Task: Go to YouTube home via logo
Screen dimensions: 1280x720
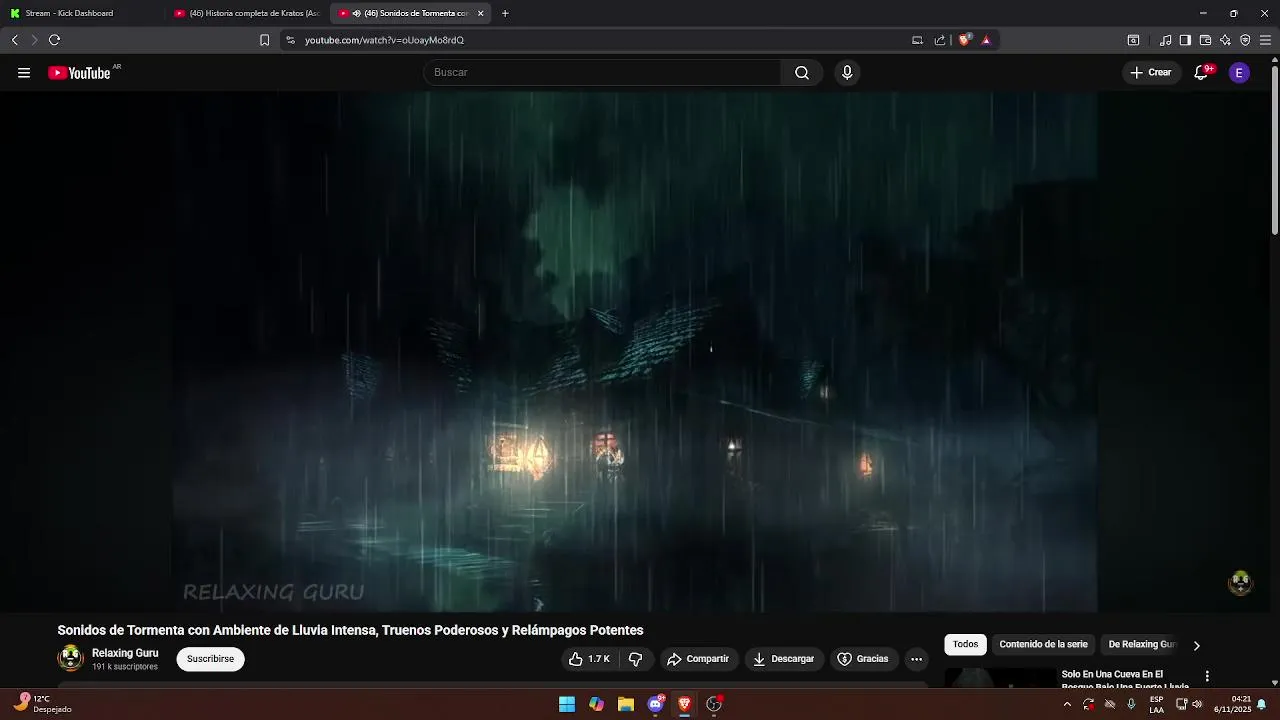Action: (x=79, y=72)
